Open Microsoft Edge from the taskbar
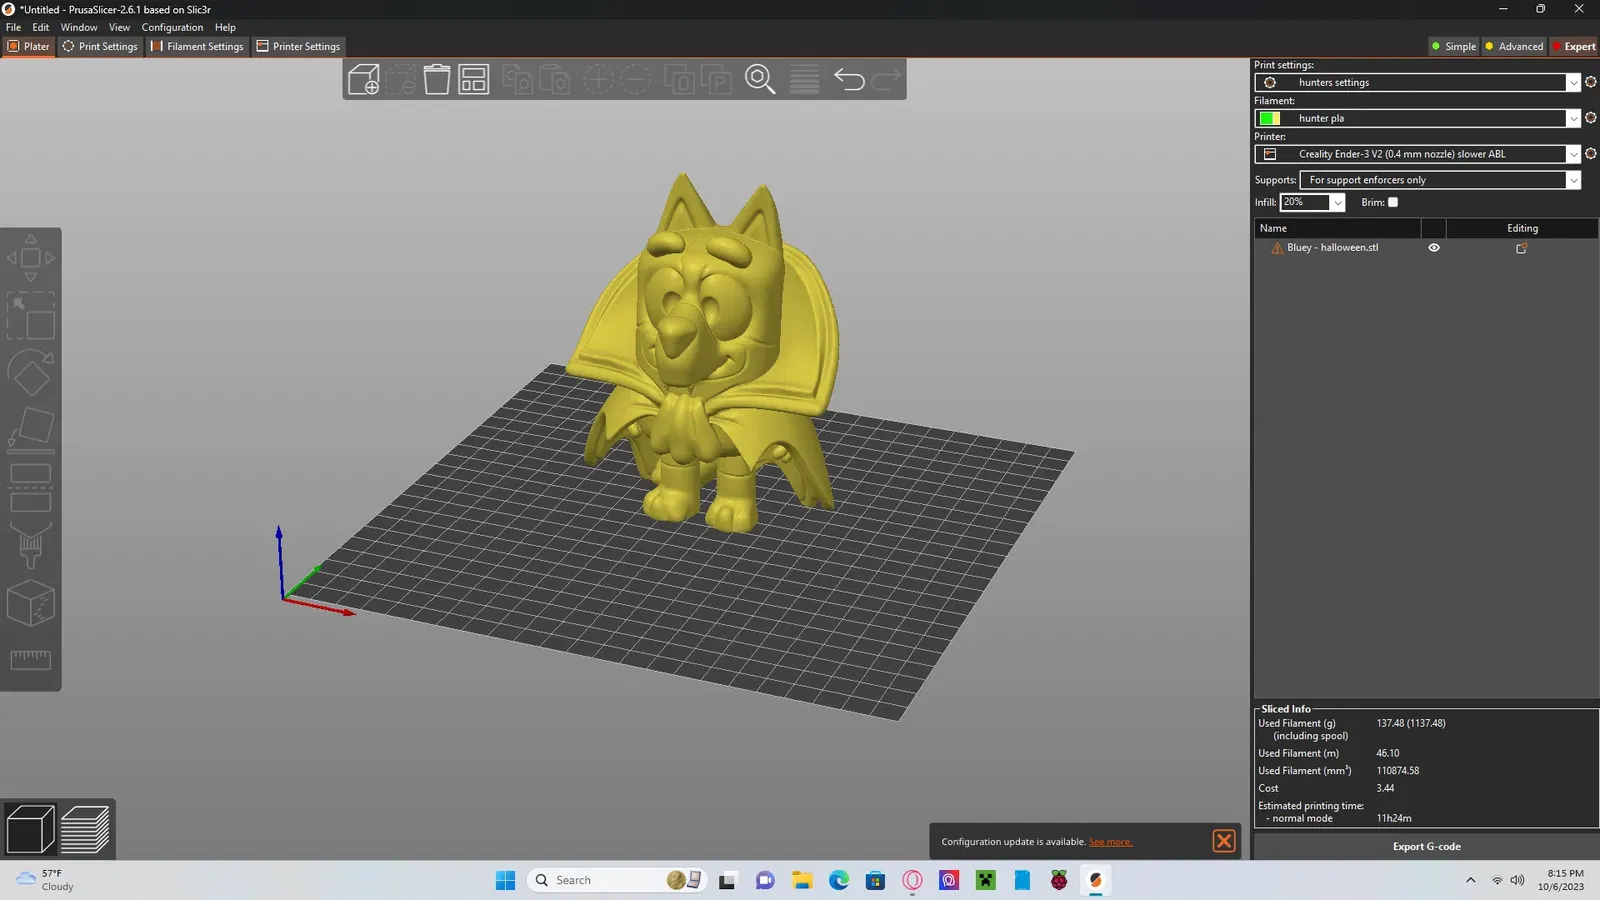 point(838,880)
